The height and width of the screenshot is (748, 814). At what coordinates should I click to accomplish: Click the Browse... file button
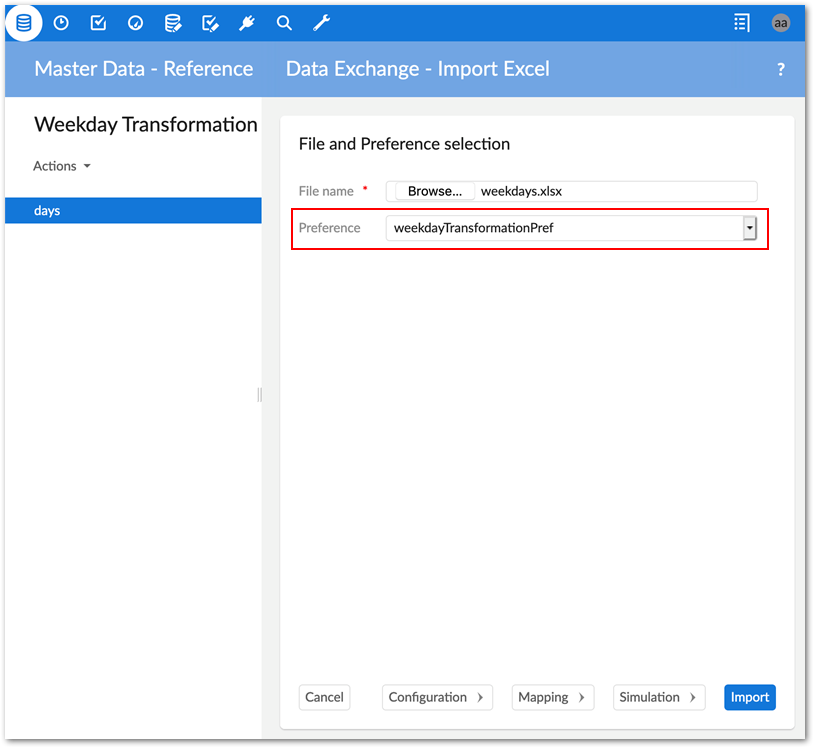coord(435,191)
